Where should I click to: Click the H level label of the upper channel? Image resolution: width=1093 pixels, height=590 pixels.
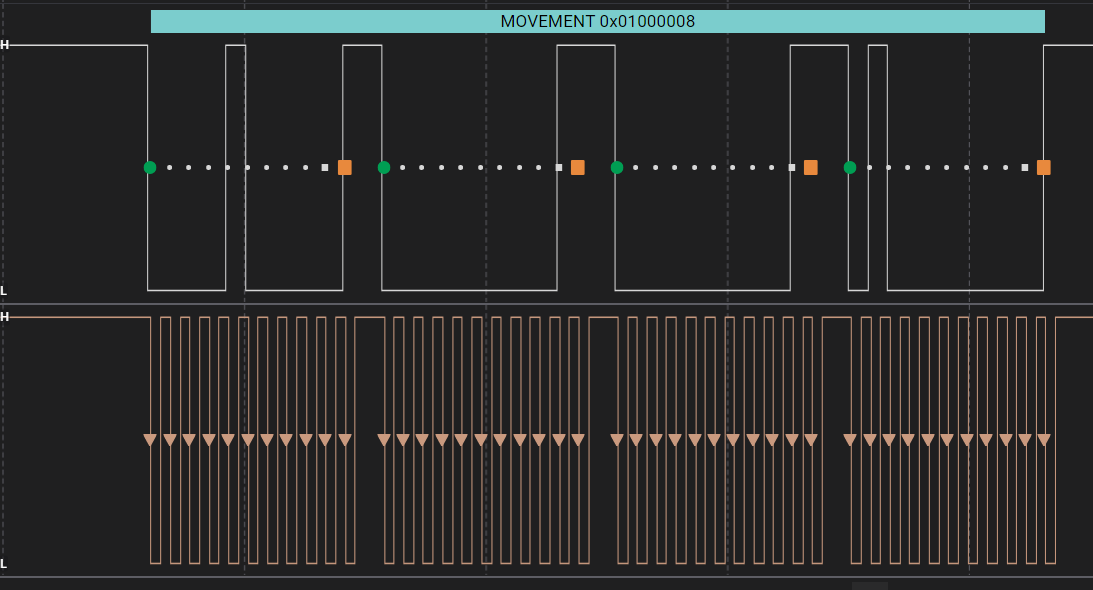pyautogui.click(x=4, y=45)
